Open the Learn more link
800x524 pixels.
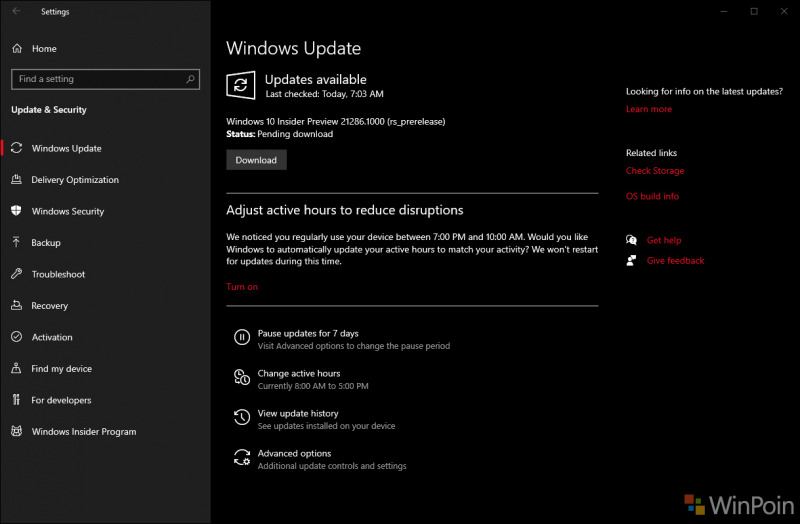pos(648,109)
